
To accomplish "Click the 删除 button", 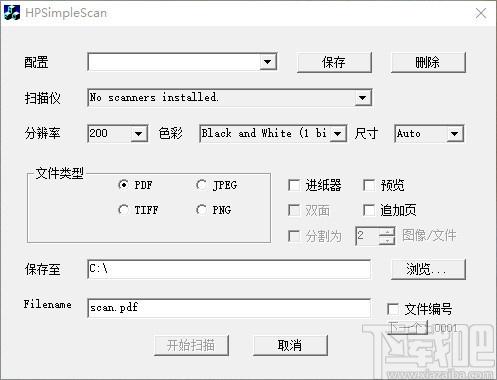I will (x=428, y=62).
